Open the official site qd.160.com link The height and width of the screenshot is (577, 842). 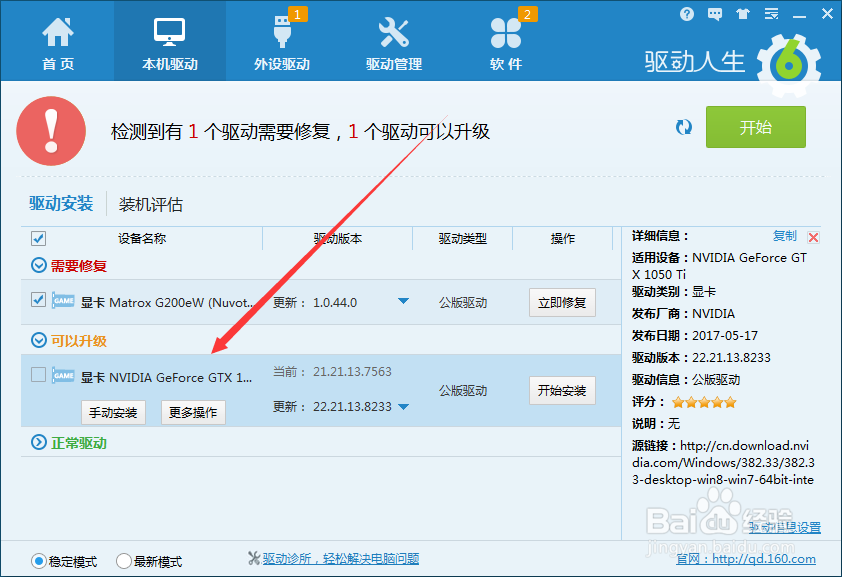[x=745, y=559]
